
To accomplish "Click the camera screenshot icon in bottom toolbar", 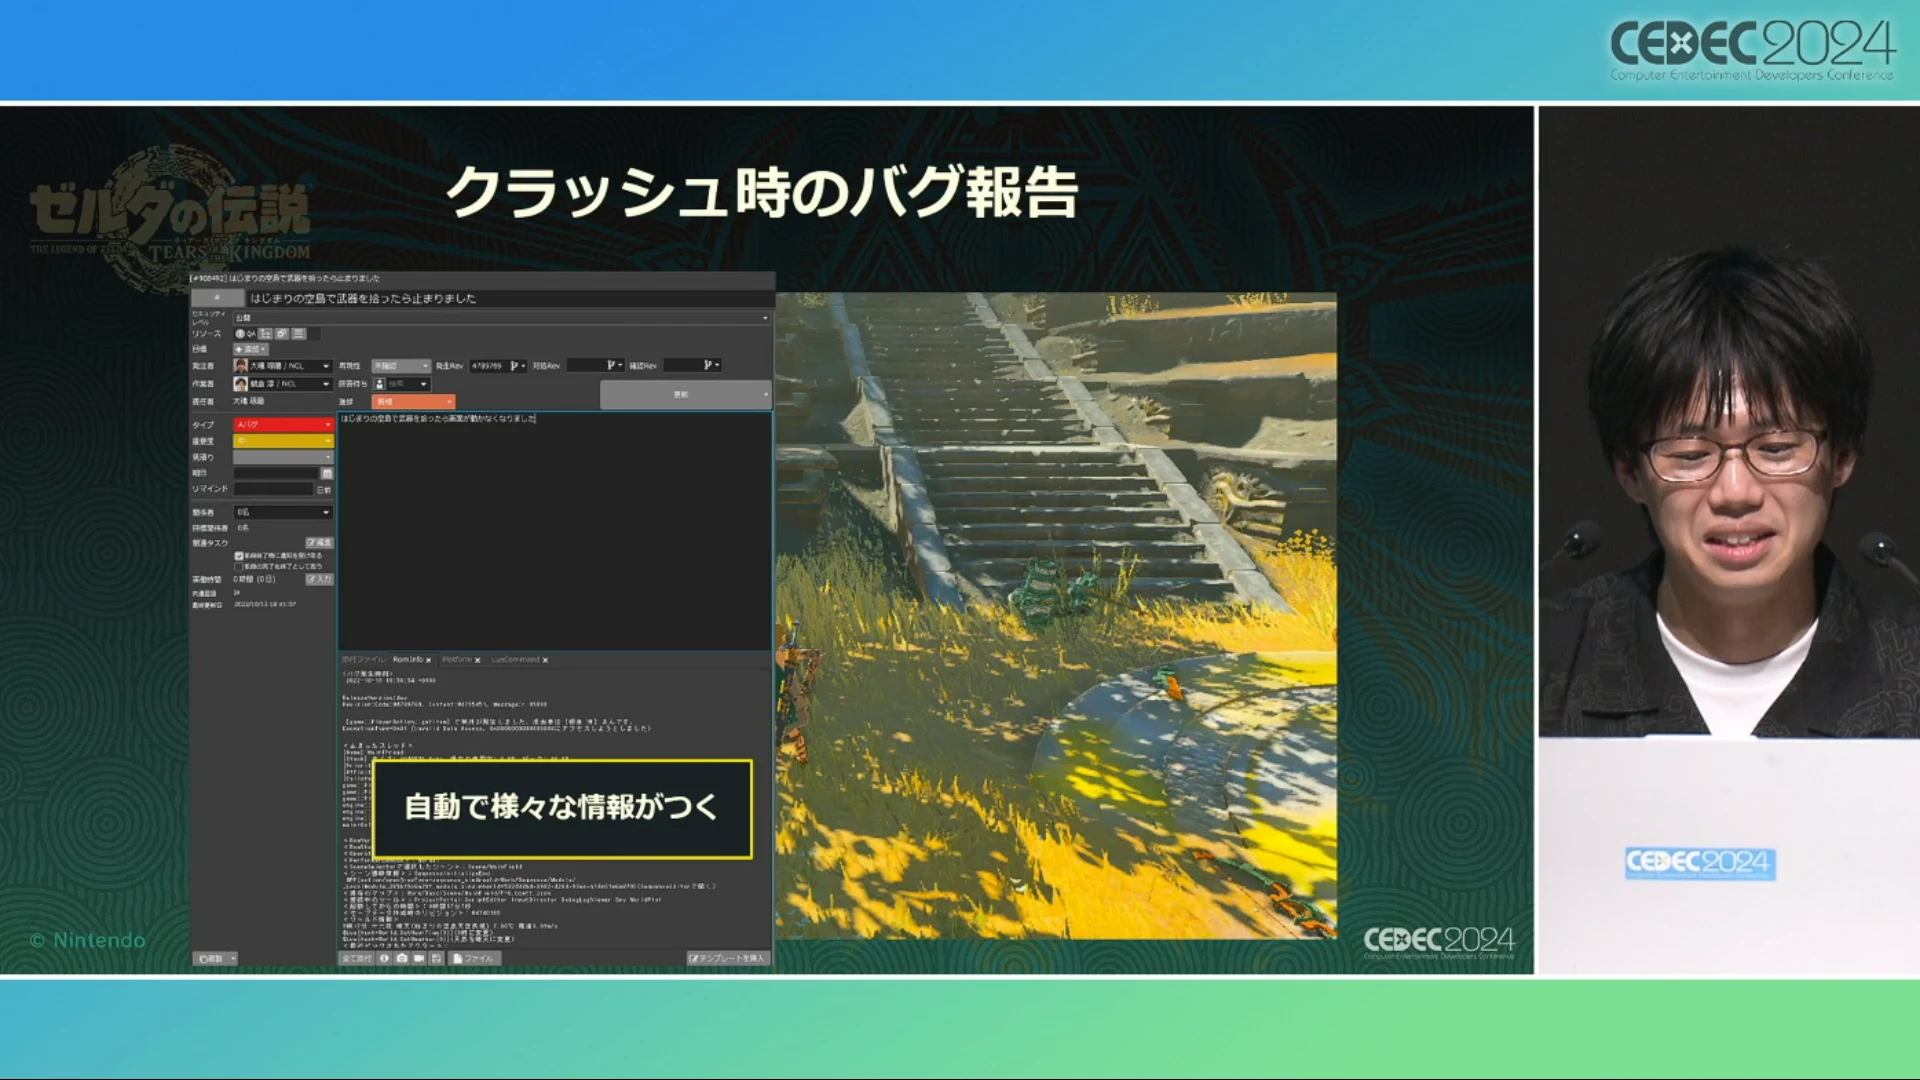I will tap(402, 958).
